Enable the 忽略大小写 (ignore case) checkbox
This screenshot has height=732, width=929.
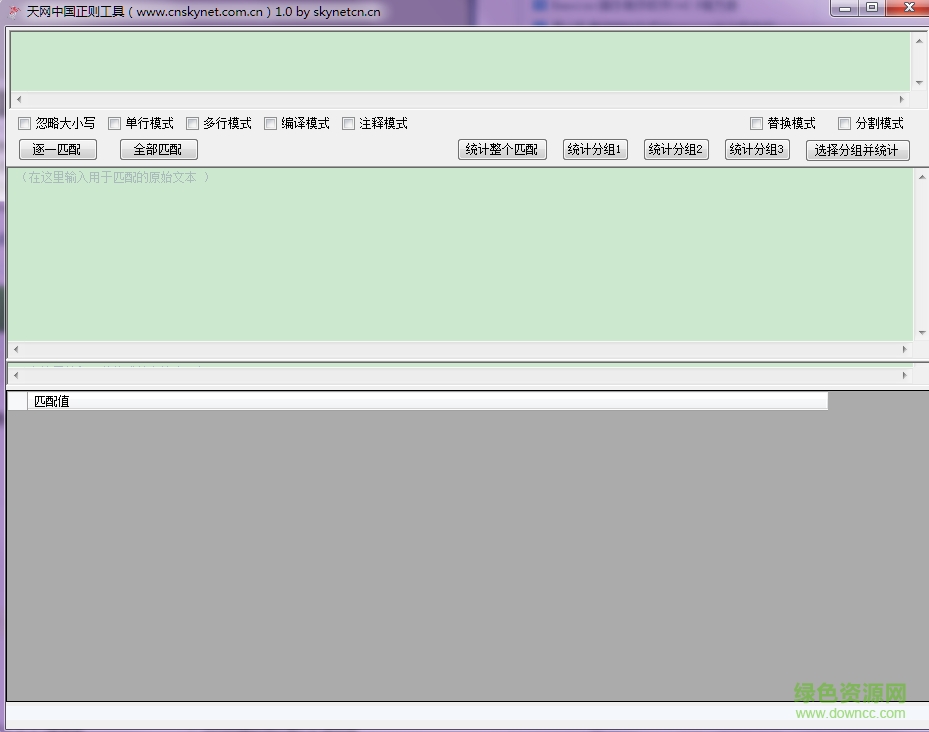click(24, 123)
